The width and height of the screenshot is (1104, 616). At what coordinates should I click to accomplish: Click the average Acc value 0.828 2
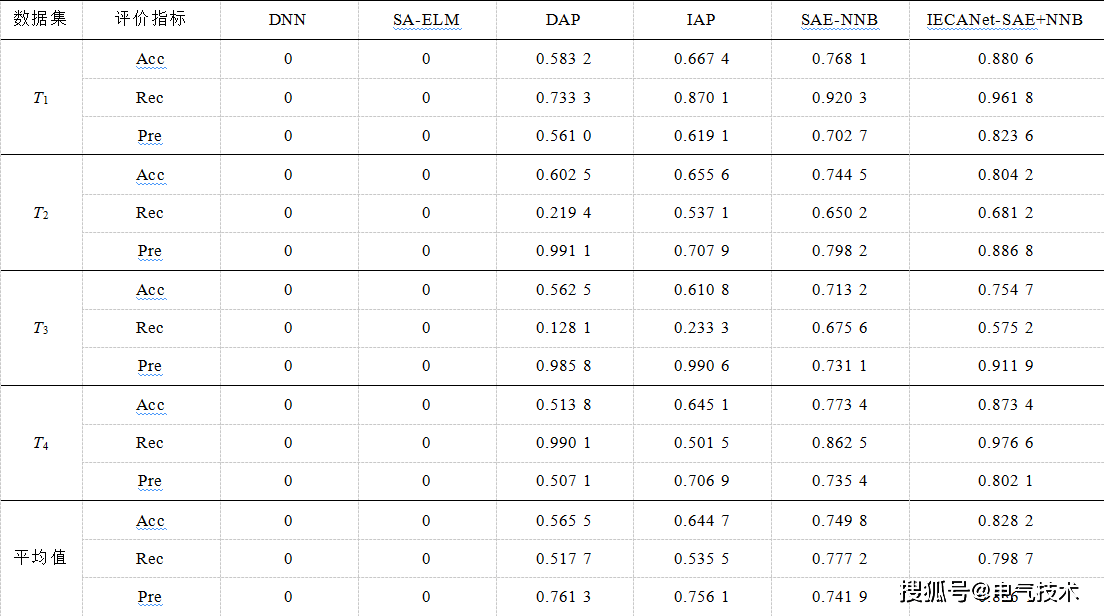1005,520
